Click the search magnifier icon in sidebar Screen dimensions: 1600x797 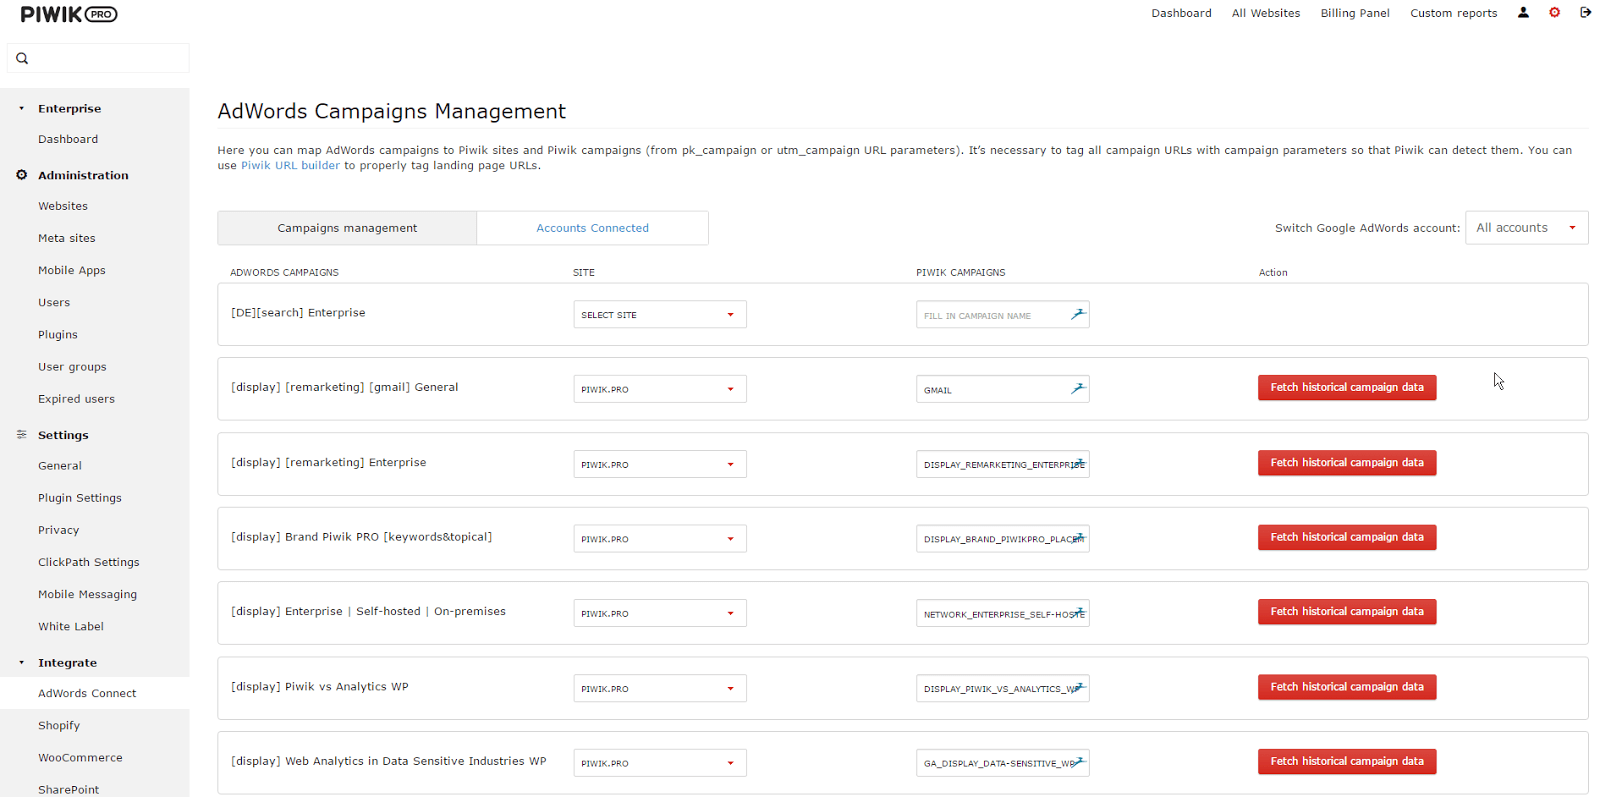point(22,58)
